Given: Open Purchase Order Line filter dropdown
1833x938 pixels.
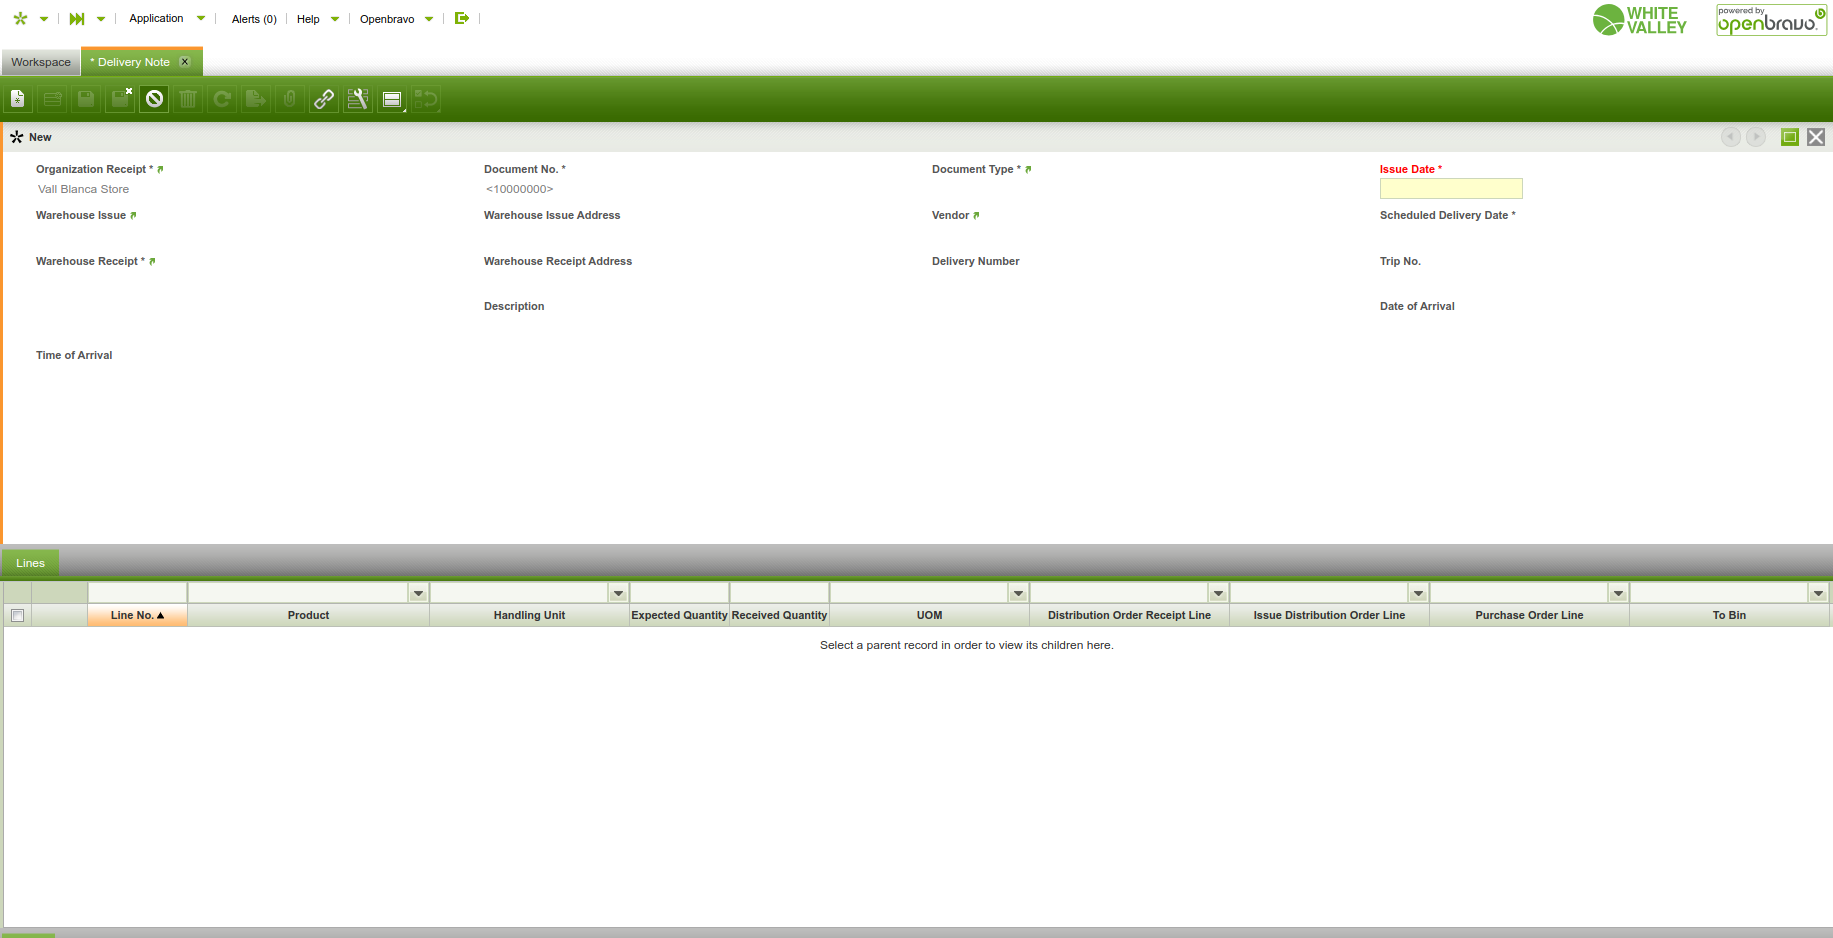Looking at the screenshot, I should [1619, 593].
